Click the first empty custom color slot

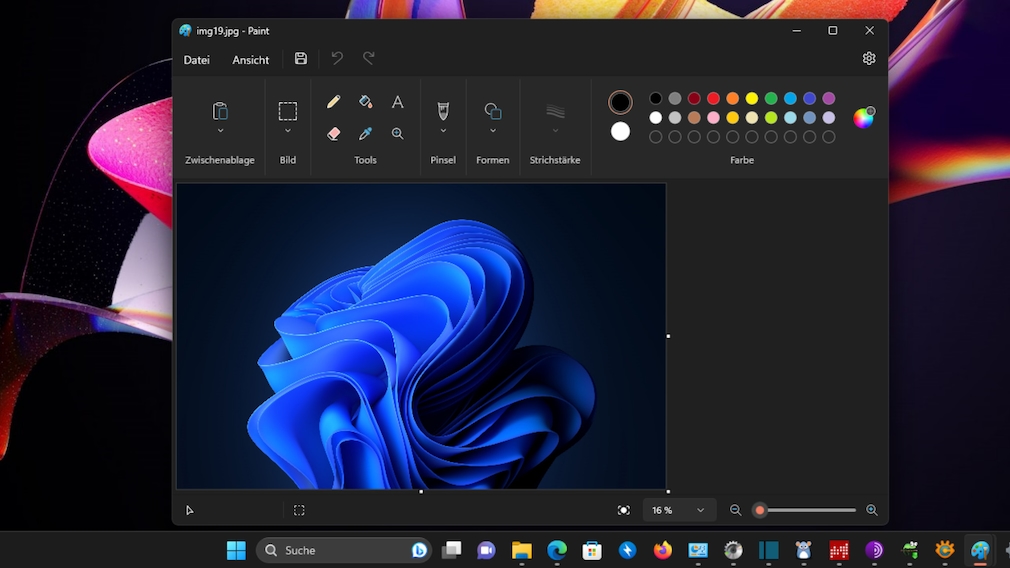click(x=655, y=137)
